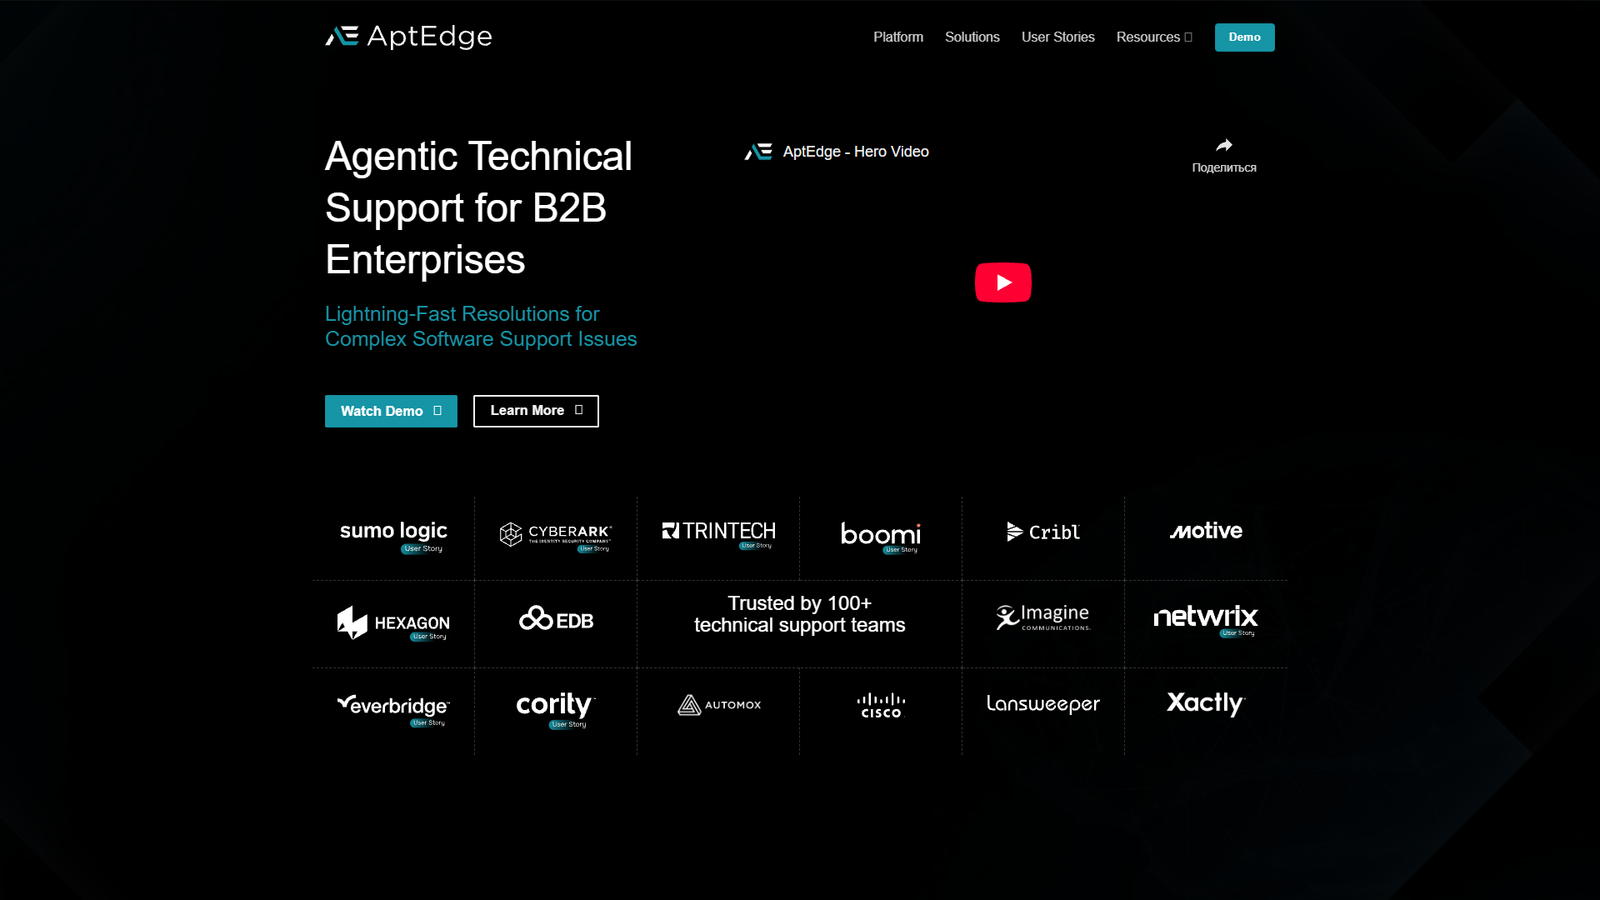Open the Platform menu item
The image size is (1600, 900).
(898, 37)
